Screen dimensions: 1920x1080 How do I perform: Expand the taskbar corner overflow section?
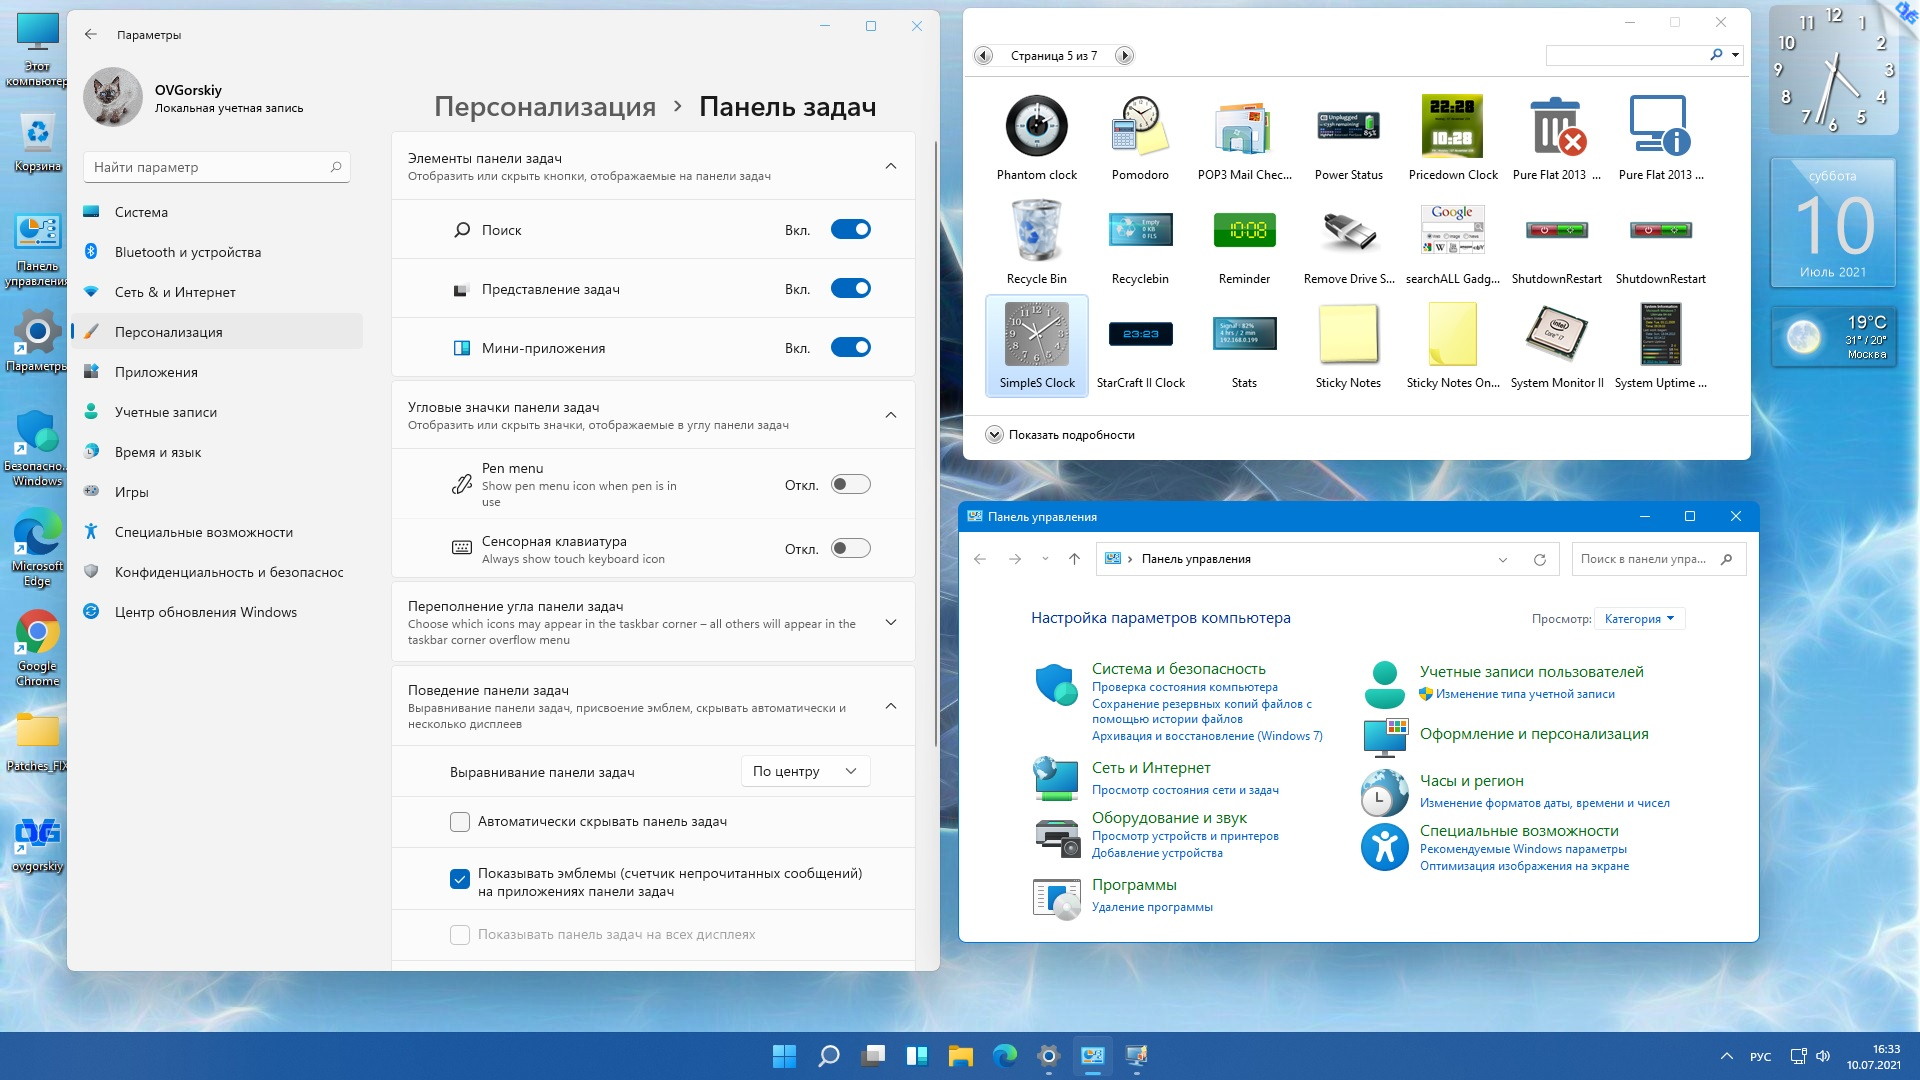click(x=890, y=623)
